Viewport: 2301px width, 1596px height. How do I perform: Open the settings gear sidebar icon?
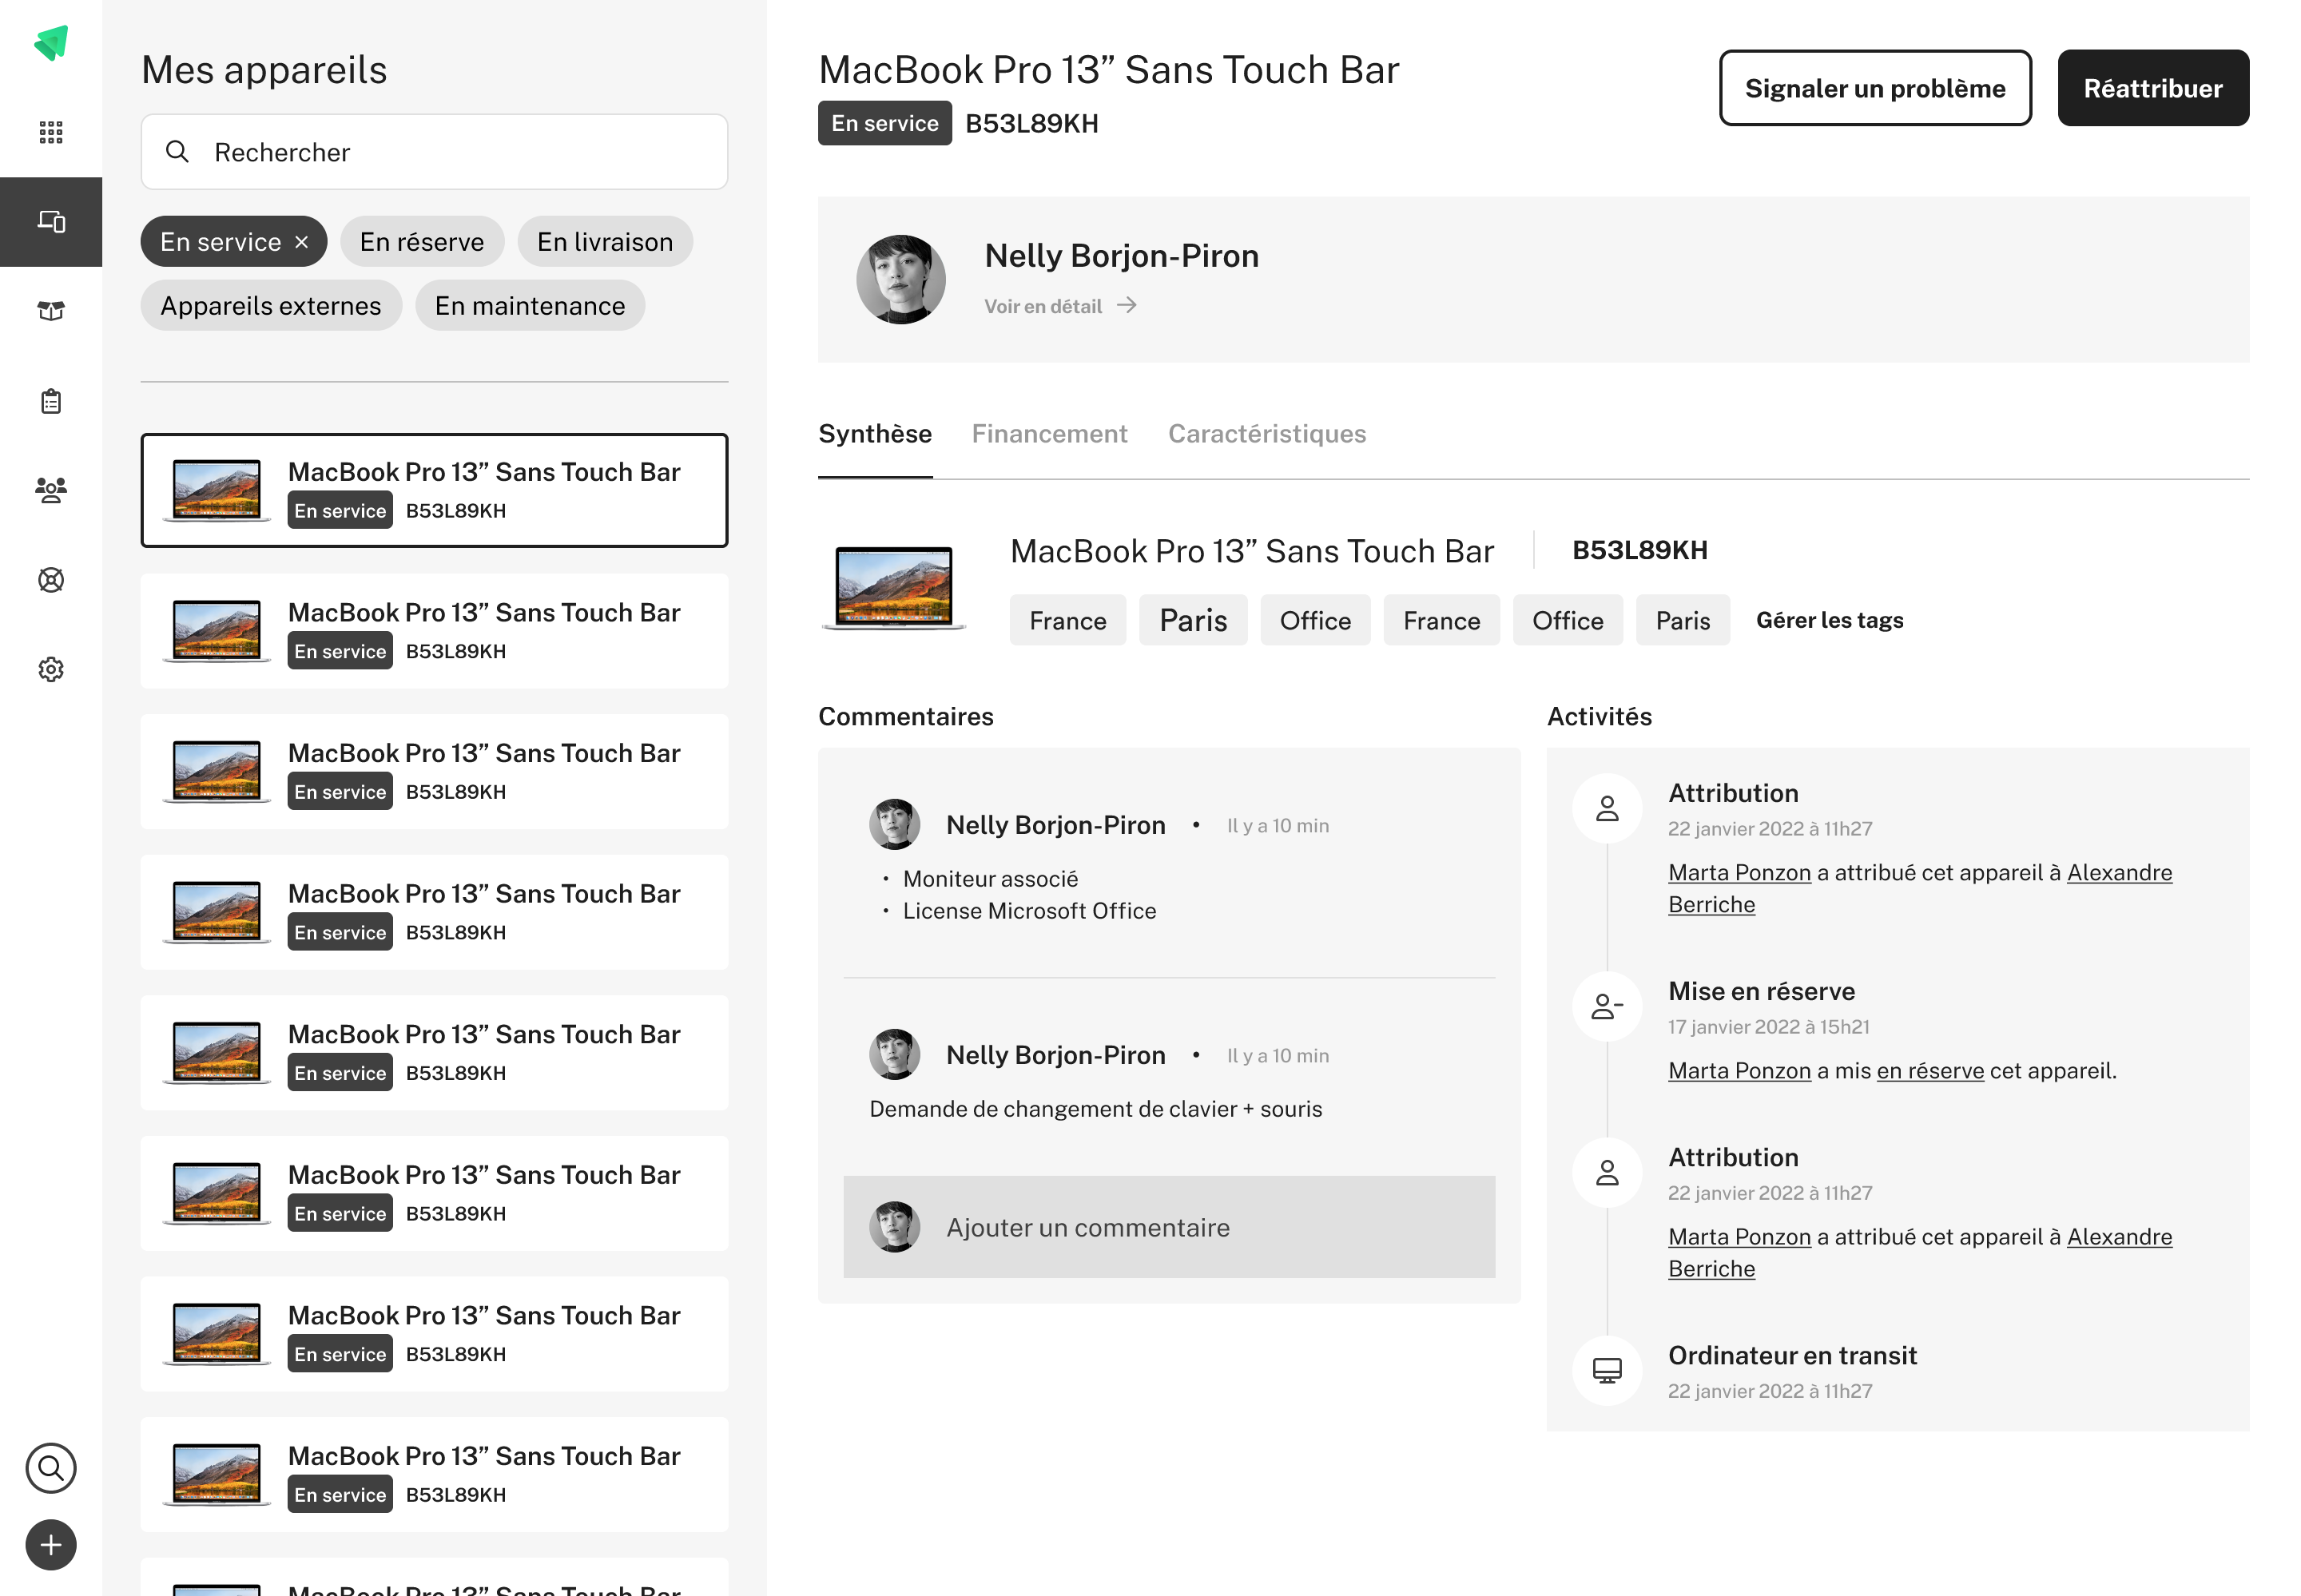click(51, 669)
